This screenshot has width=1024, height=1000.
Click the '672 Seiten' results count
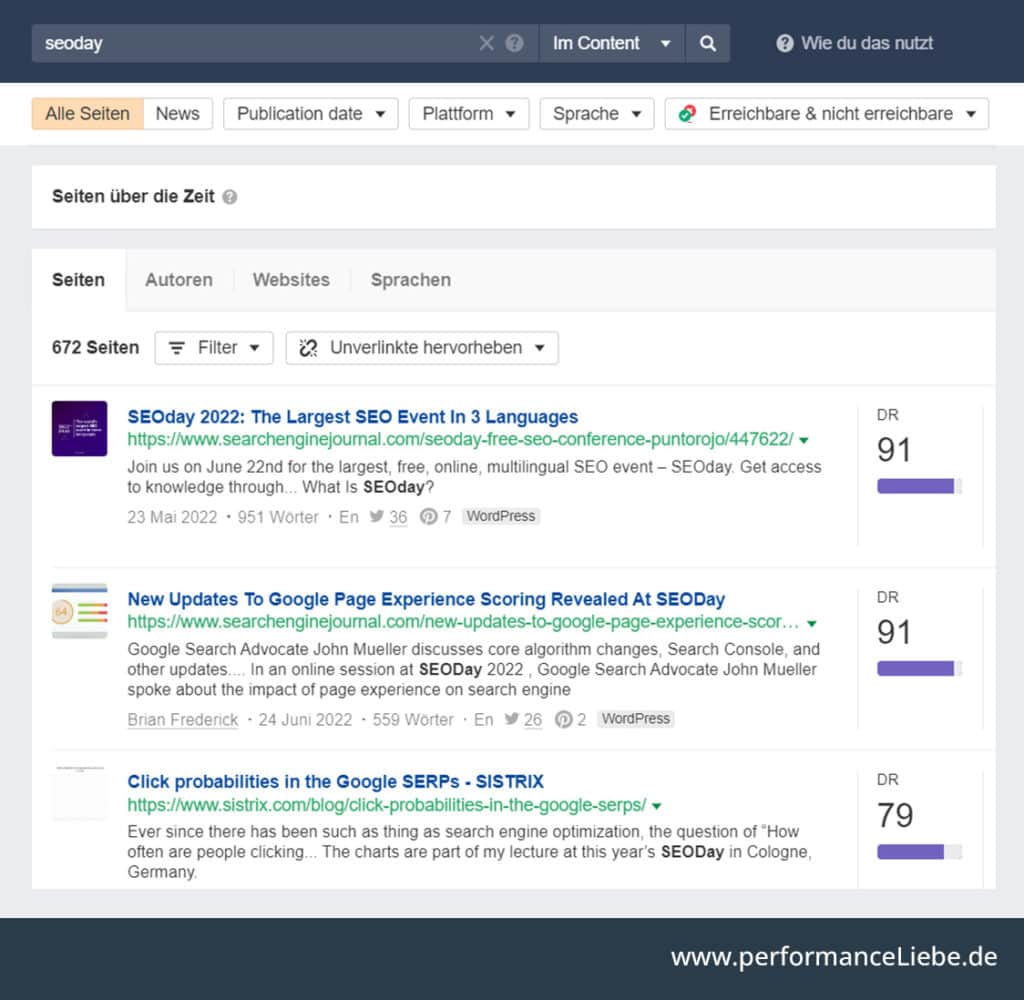(95, 347)
